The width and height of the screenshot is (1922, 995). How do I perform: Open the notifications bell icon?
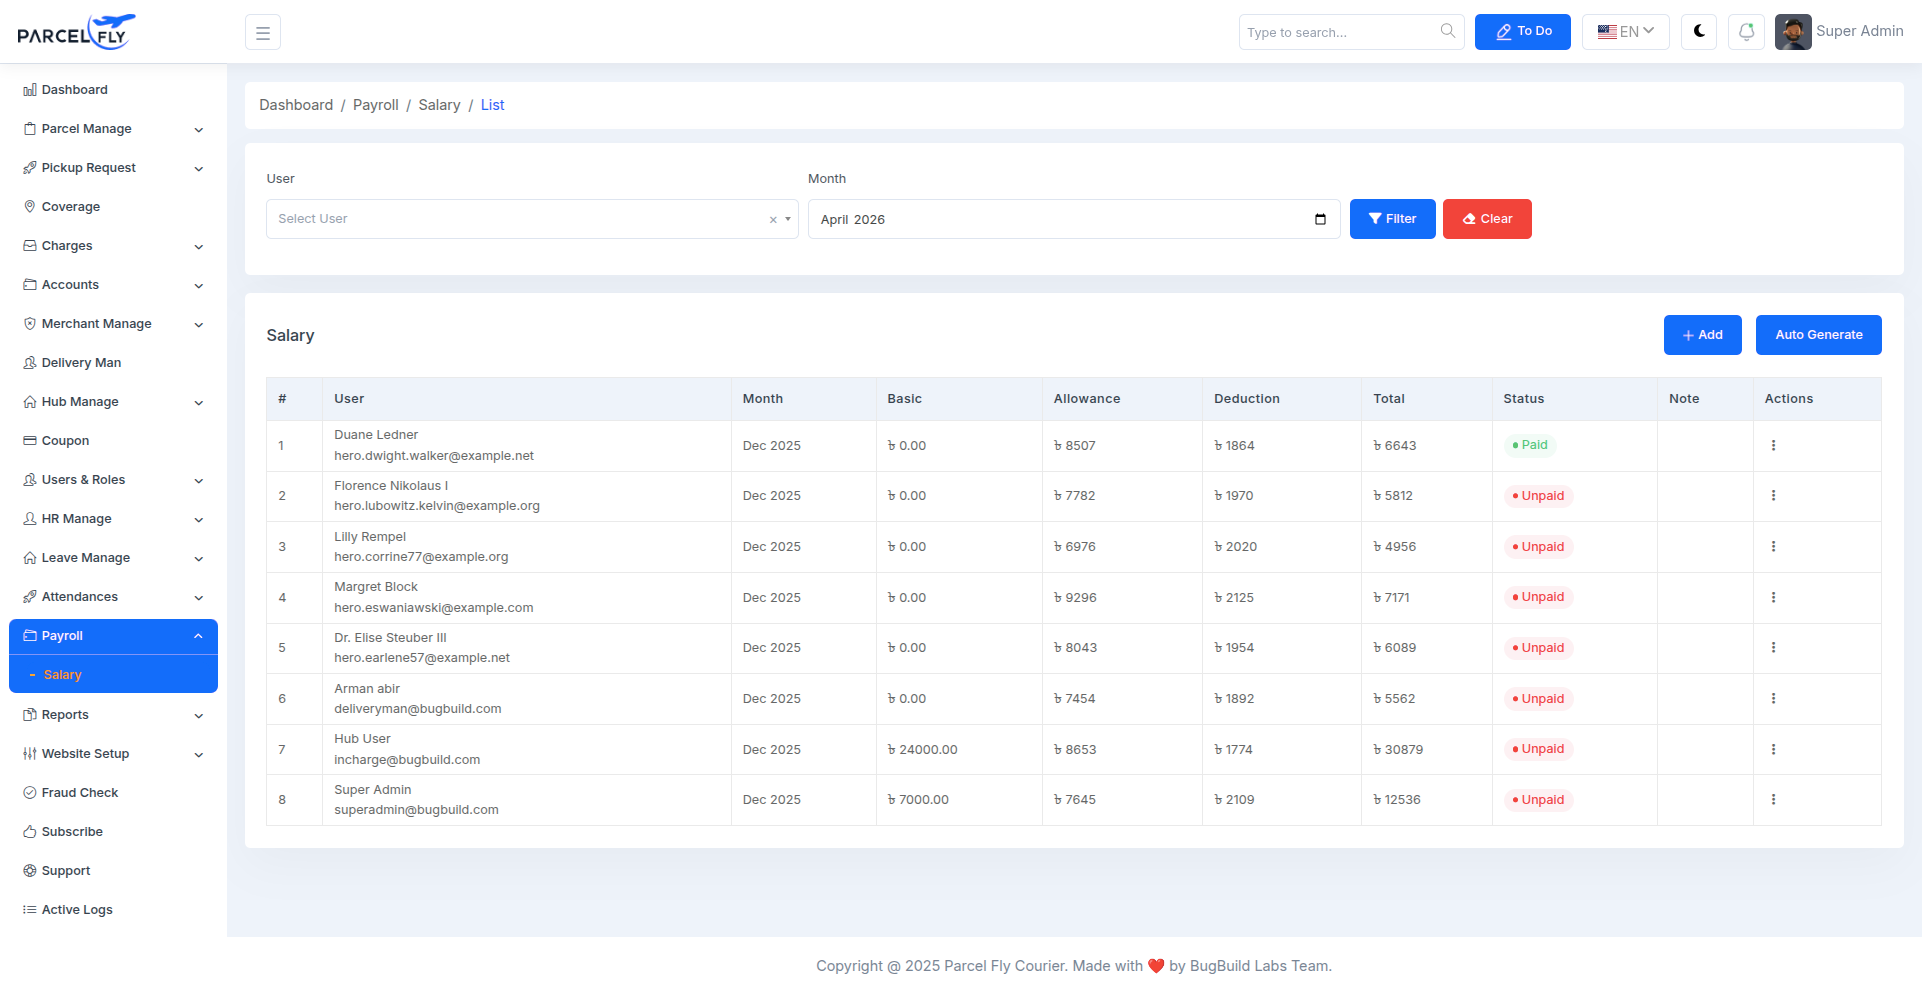pyautogui.click(x=1746, y=31)
